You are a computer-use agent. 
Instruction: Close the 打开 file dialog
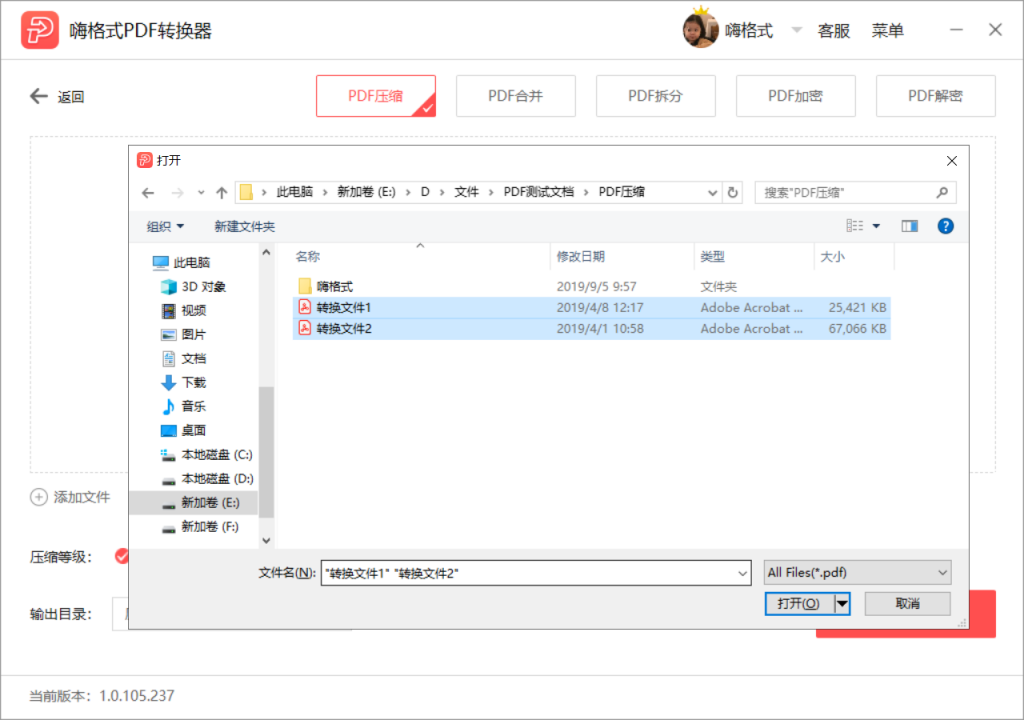tap(952, 161)
